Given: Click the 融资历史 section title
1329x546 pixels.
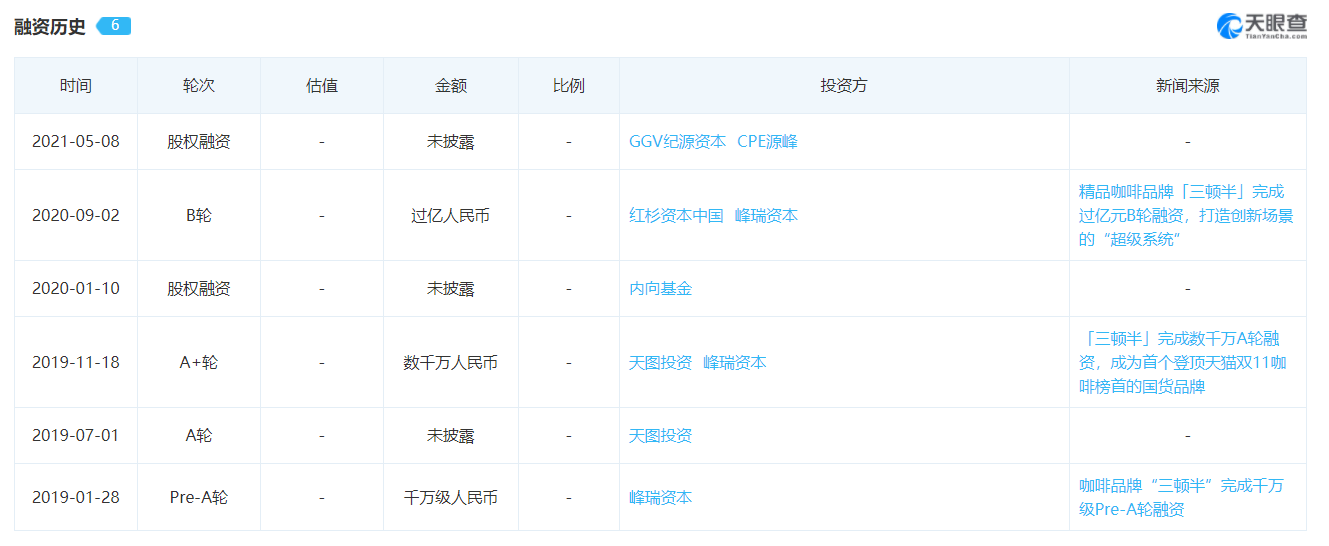Looking at the screenshot, I should coord(50,27).
